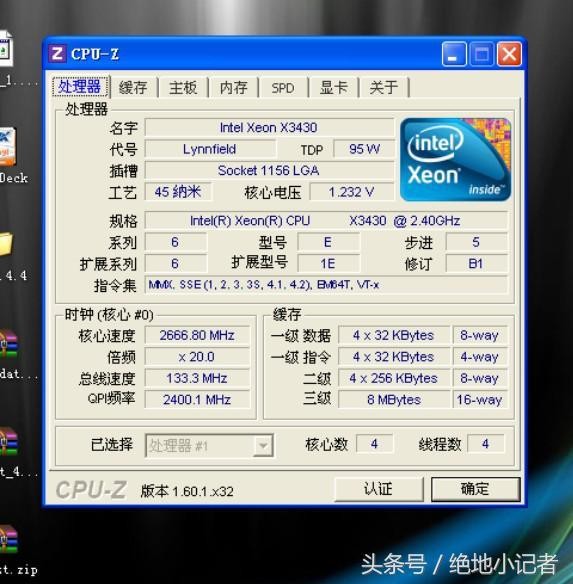
Task: Click the core count value next to 核心数
Action: click(x=374, y=444)
